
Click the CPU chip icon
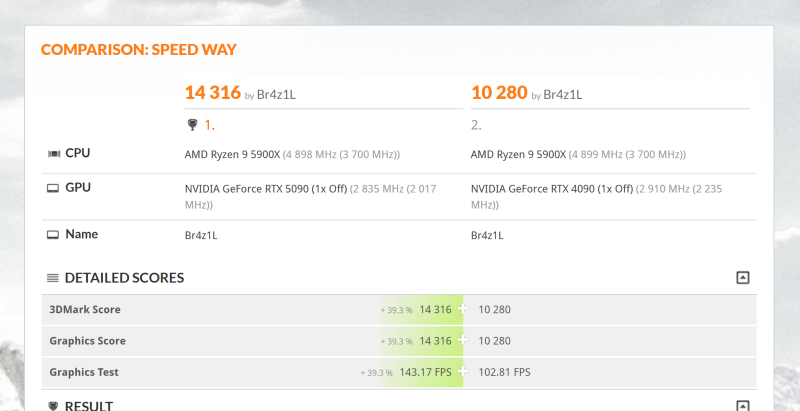tap(53, 154)
